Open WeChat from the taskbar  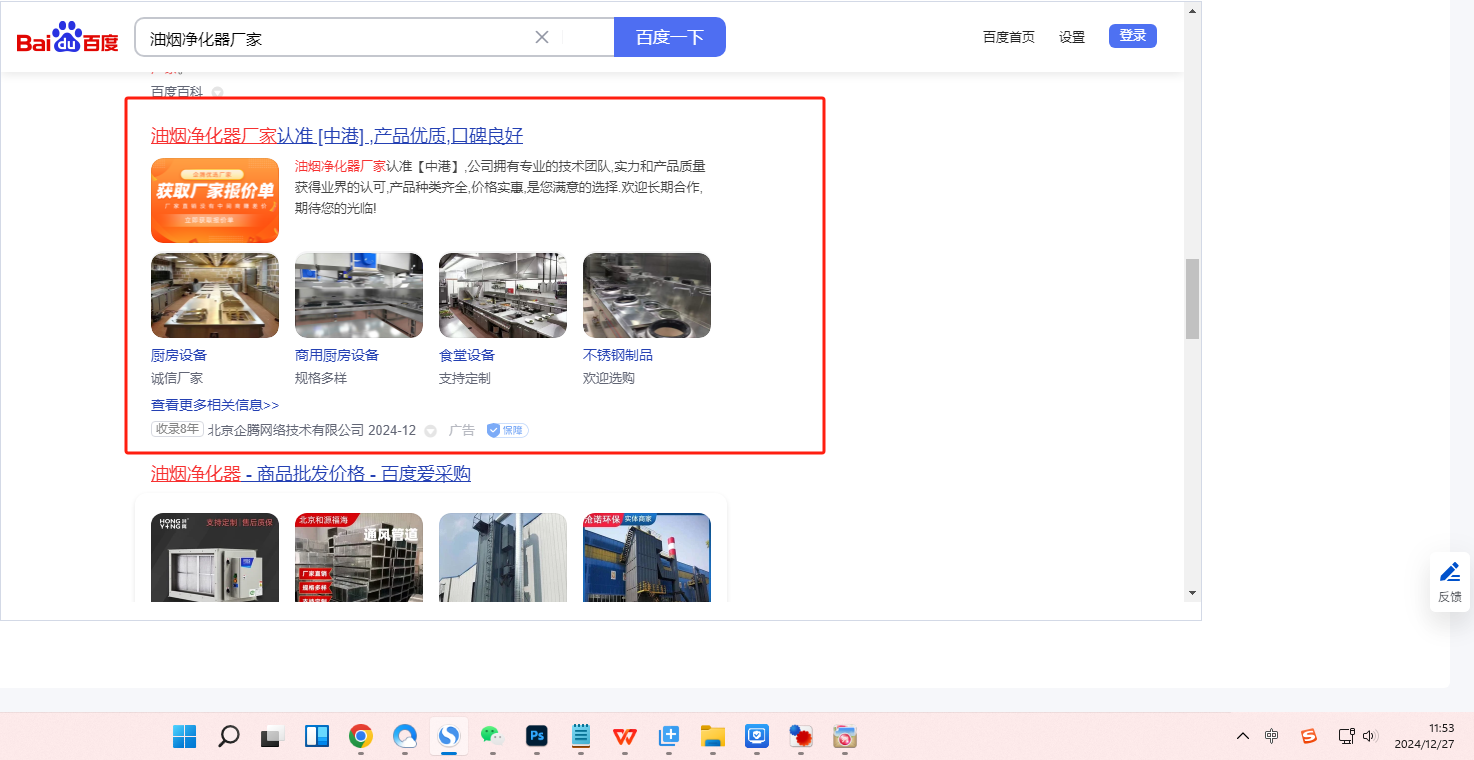(x=493, y=737)
